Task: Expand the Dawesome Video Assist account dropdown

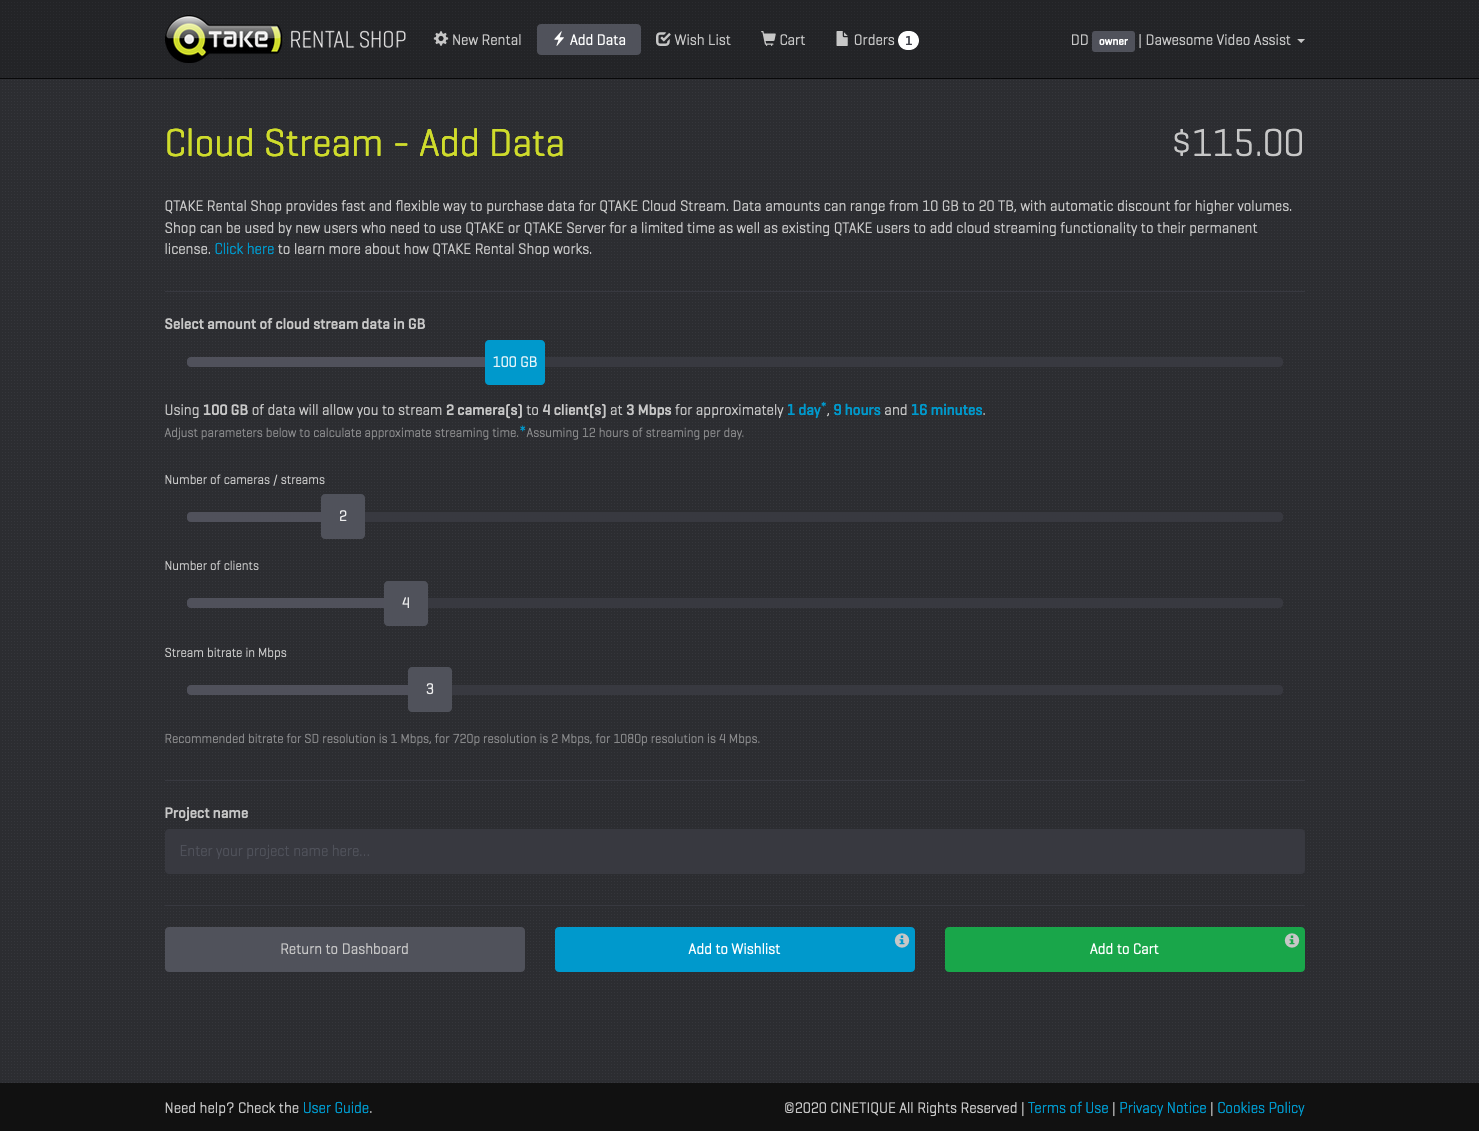Action: (1225, 40)
